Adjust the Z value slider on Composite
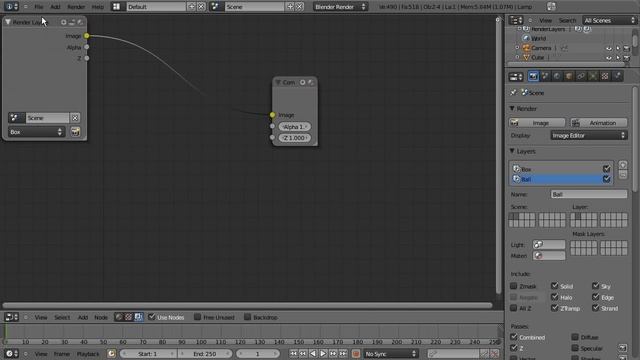The height and width of the screenshot is (360, 640). 294,138
